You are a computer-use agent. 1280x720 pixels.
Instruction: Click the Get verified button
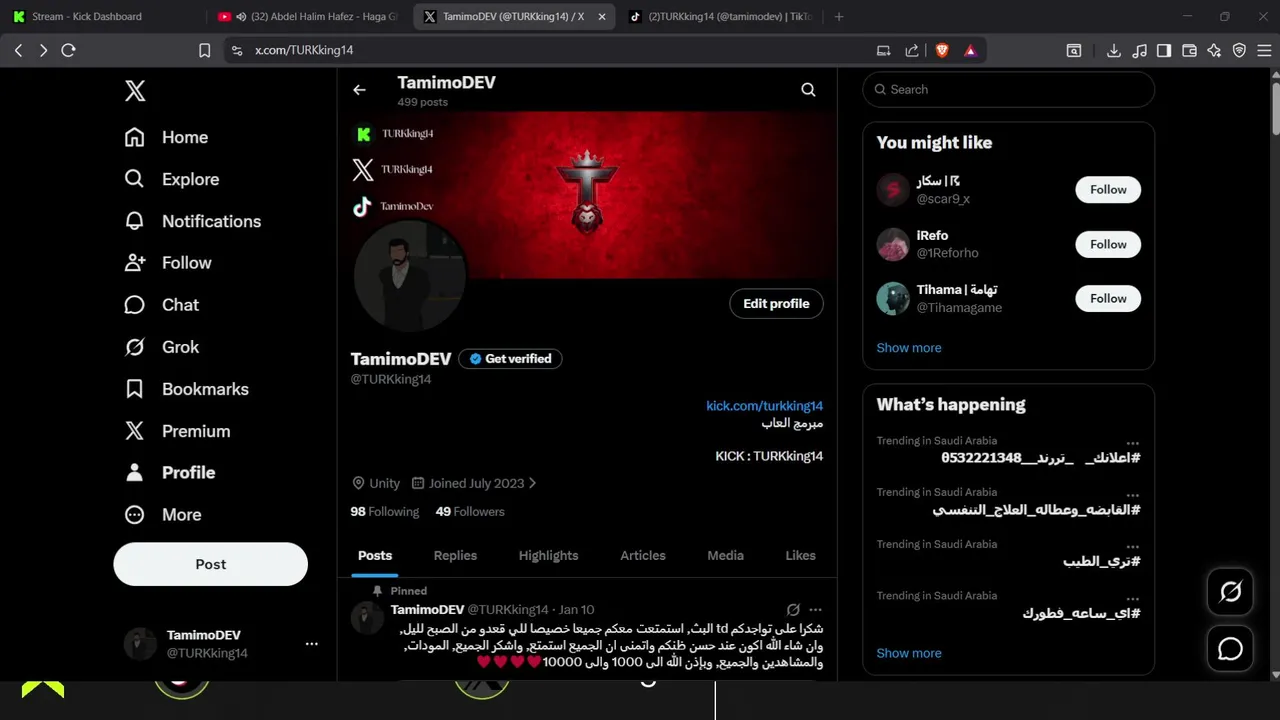[x=511, y=358]
